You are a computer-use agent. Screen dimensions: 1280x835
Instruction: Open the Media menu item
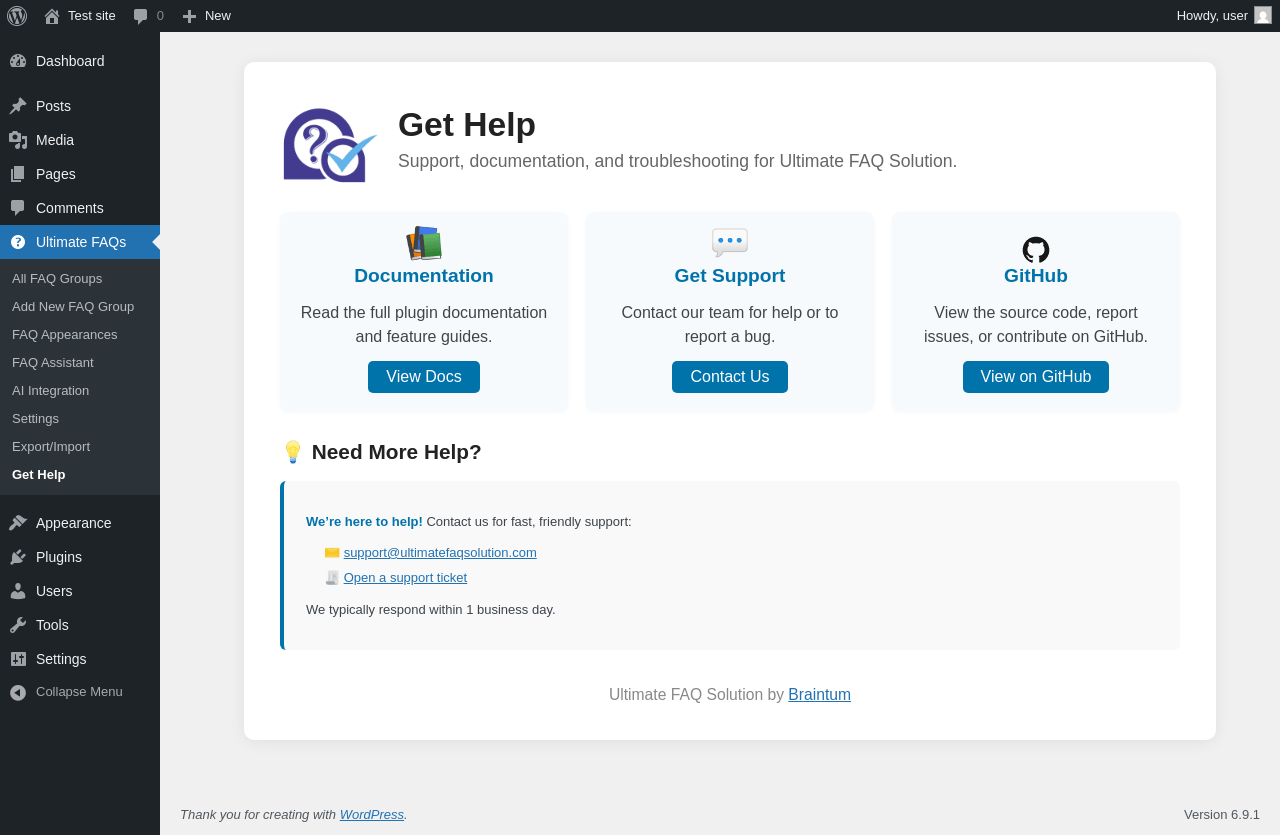click(80, 140)
